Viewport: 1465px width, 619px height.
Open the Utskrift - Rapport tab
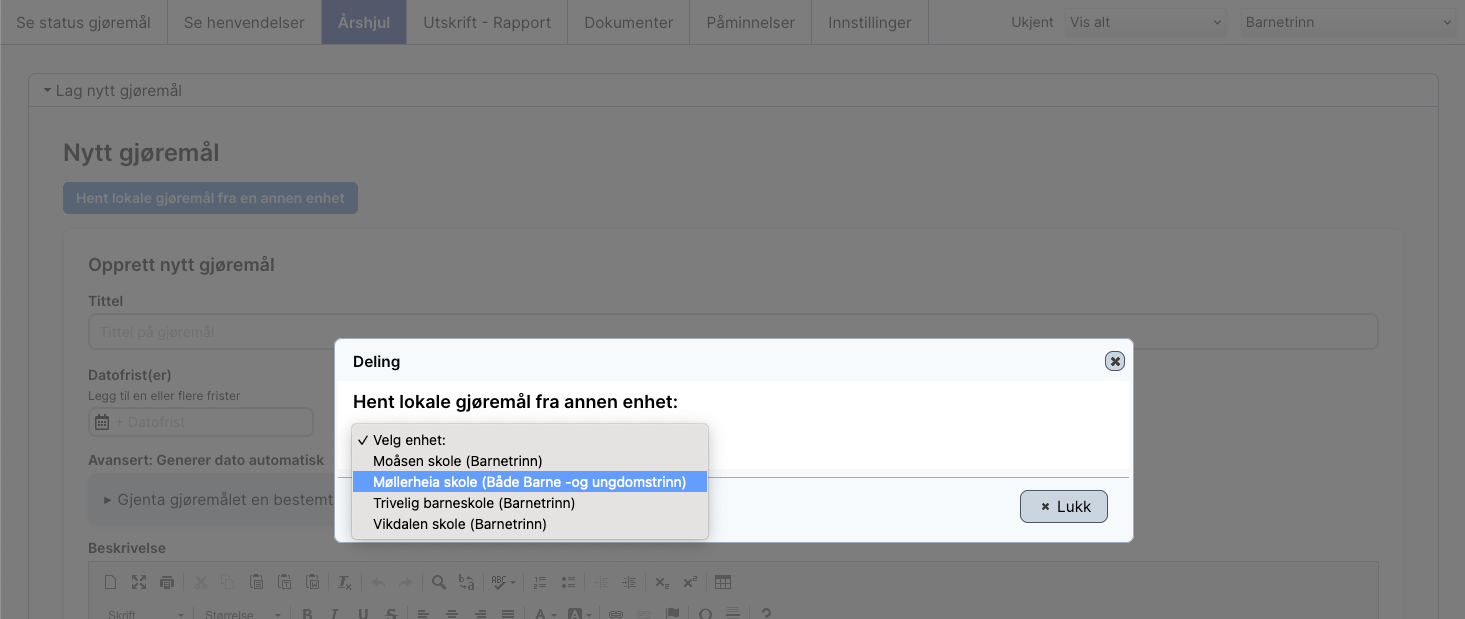pos(487,22)
